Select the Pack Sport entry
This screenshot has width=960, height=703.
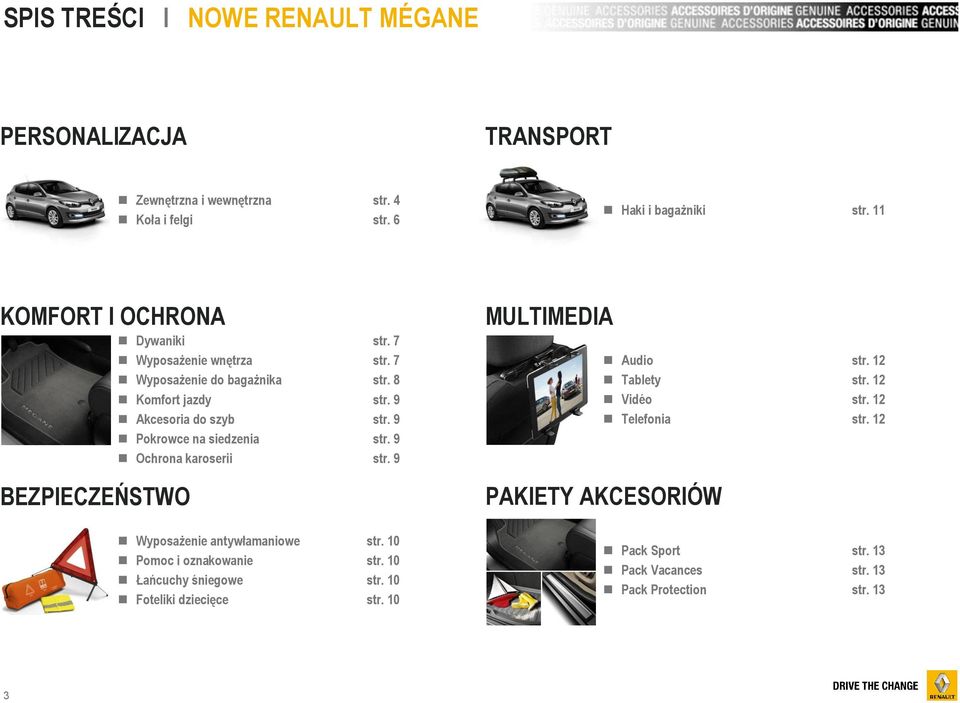(650, 551)
